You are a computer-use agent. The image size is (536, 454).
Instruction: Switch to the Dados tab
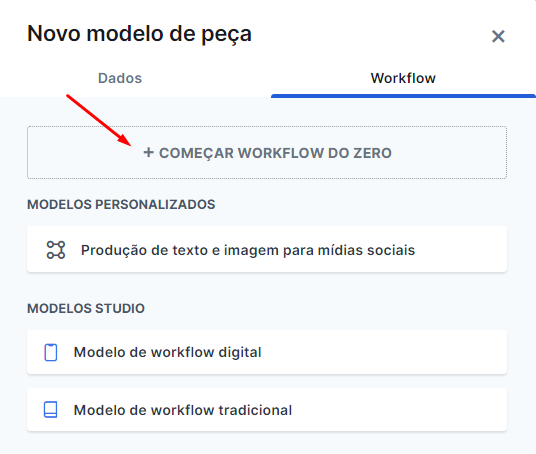120,78
